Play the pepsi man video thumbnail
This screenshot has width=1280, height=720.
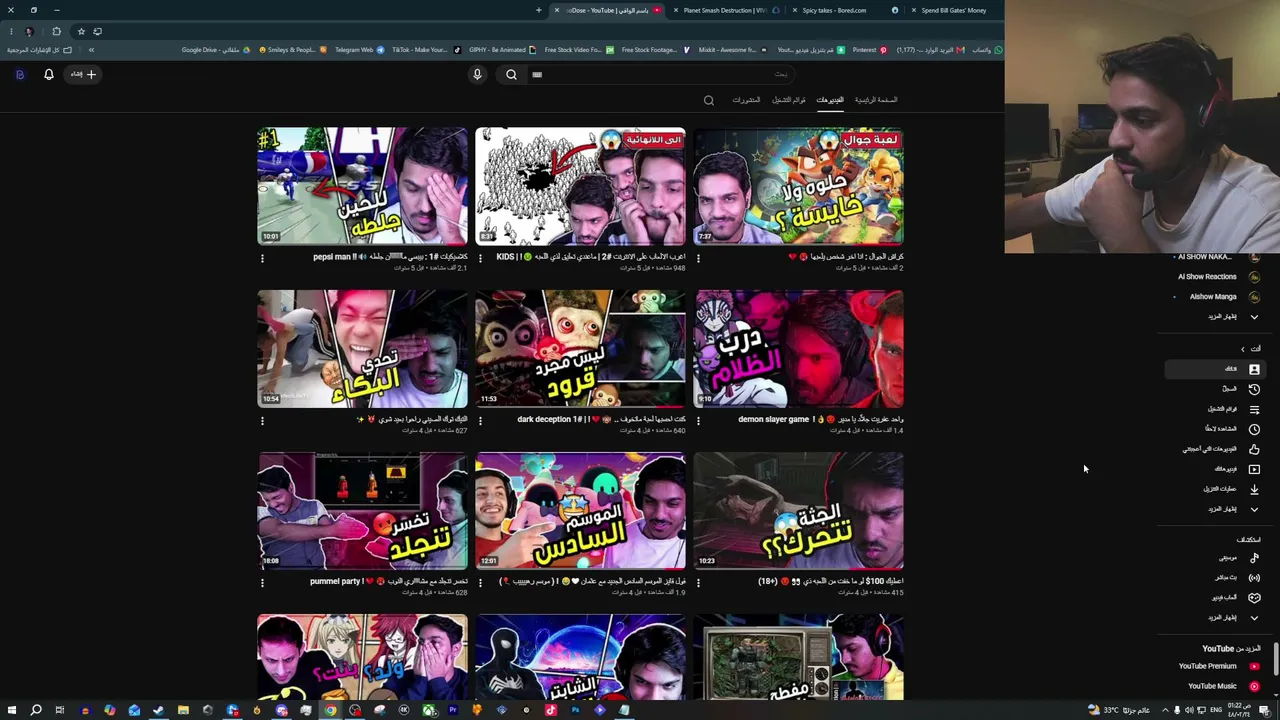coord(362,186)
